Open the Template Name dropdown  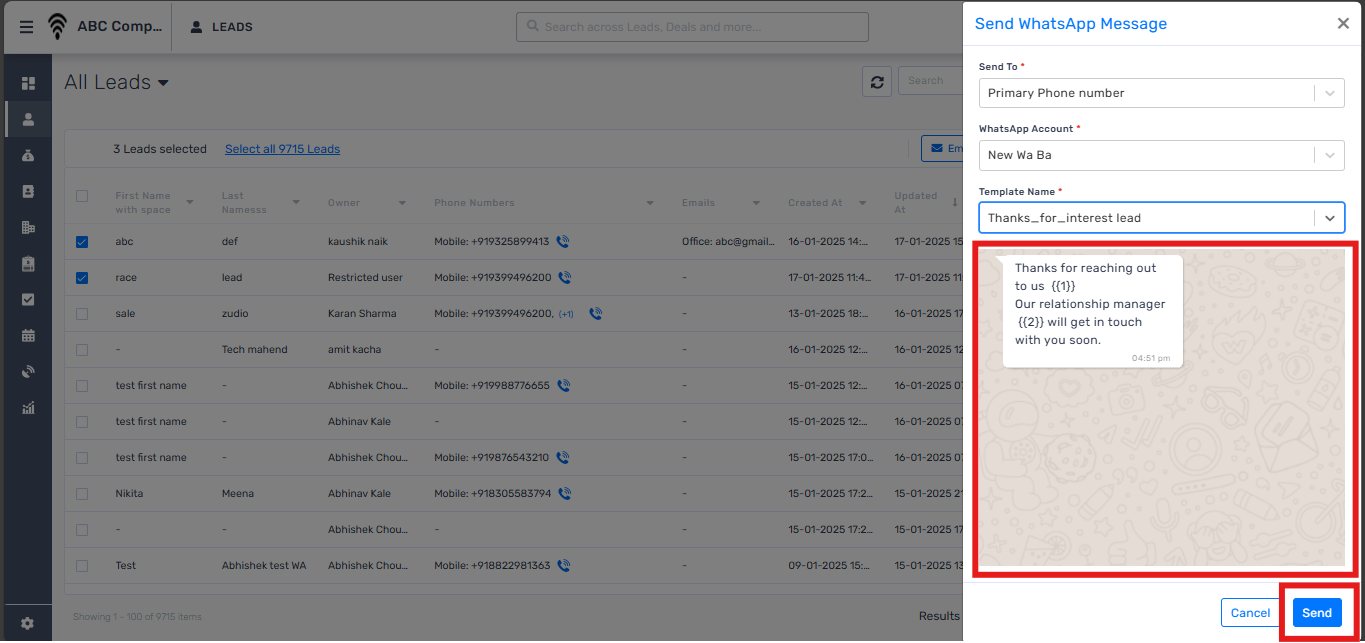pyautogui.click(x=1161, y=217)
